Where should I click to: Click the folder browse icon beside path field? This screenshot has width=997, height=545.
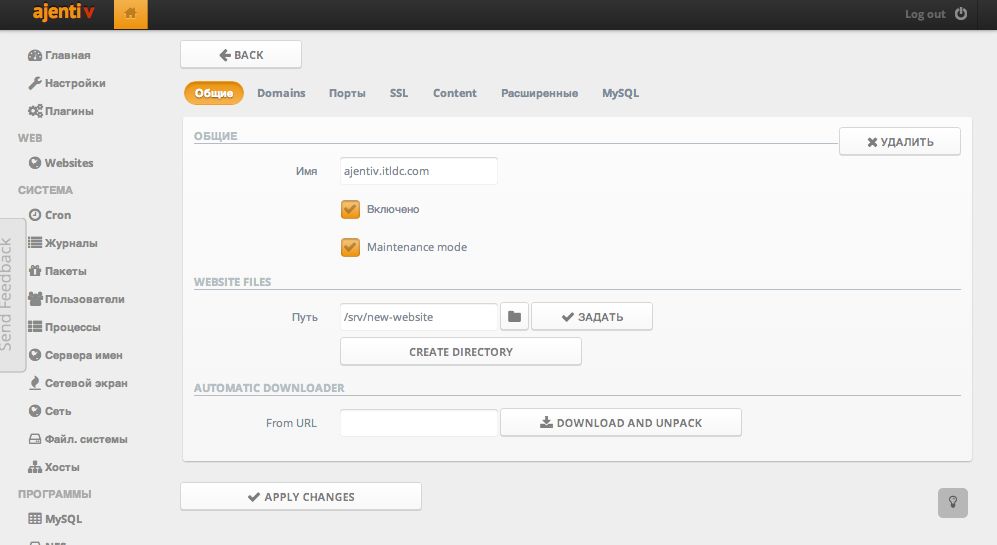point(514,317)
